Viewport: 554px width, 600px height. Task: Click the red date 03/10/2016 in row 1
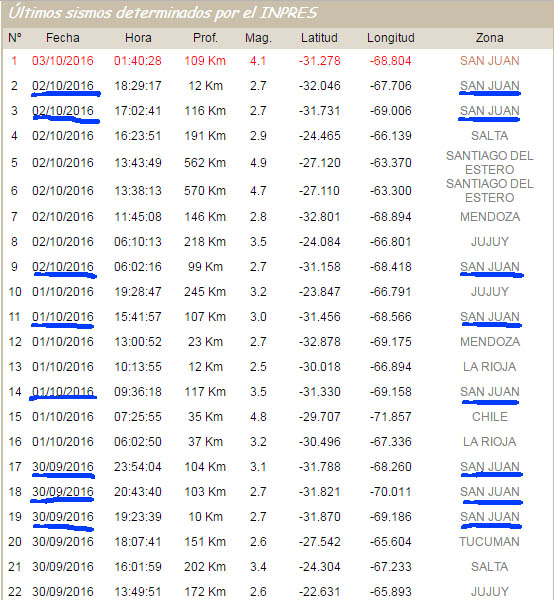tap(63, 61)
